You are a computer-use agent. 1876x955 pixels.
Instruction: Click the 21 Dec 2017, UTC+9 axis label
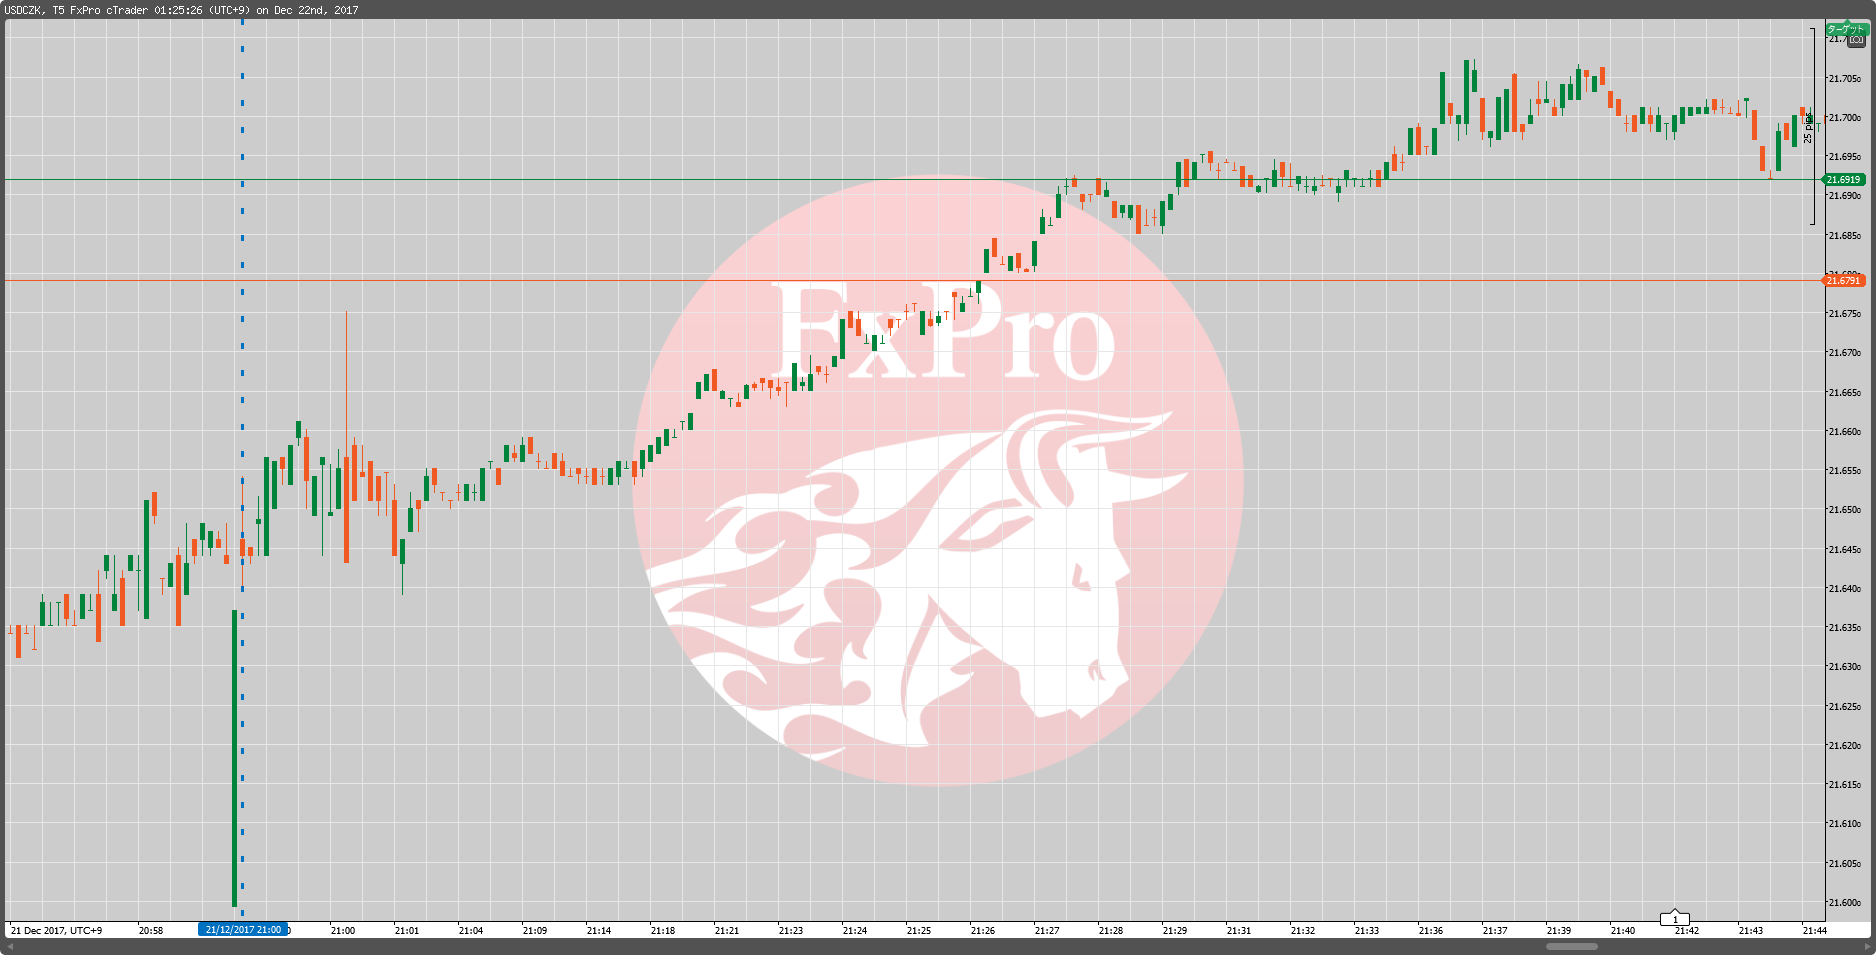click(x=56, y=931)
